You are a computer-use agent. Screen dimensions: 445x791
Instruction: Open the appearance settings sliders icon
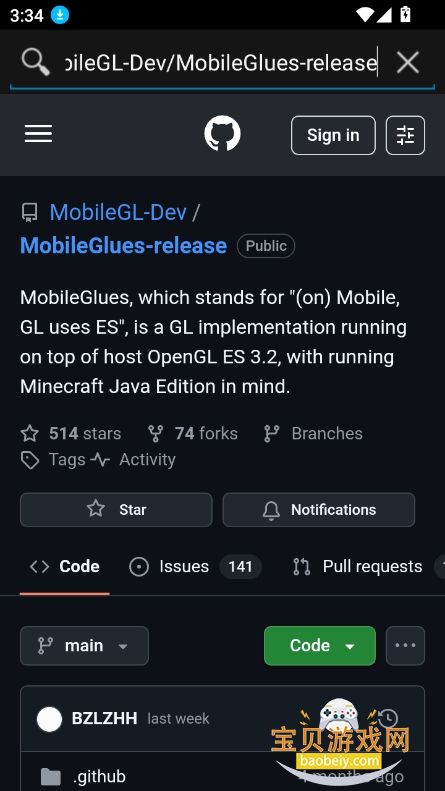(405, 135)
